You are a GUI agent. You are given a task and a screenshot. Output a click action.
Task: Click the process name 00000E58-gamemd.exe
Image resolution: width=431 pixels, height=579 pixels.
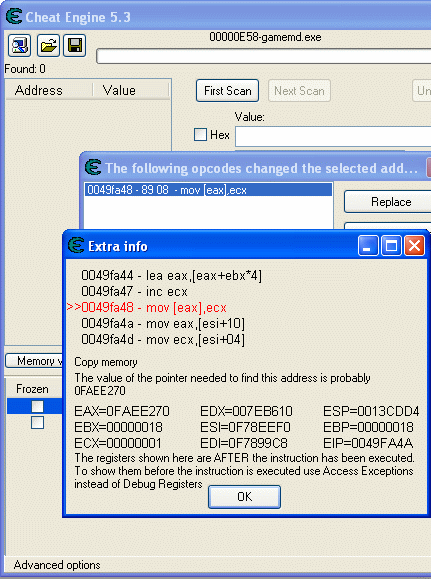click(265, 37)
